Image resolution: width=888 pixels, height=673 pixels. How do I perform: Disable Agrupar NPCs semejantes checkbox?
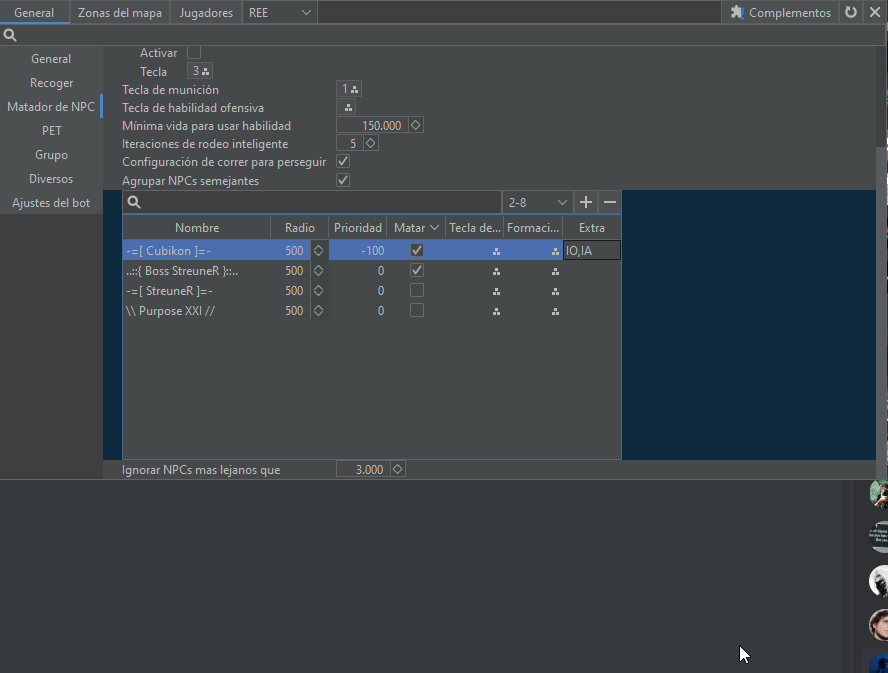pos(343,180)
